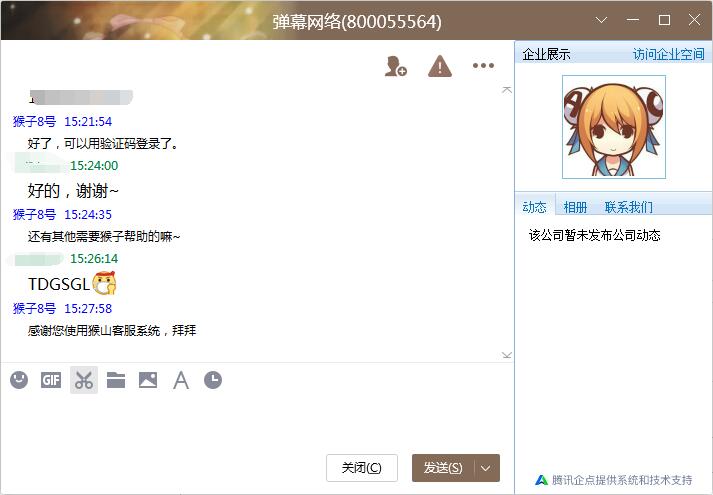
Task: Select the scissors screenshot tool
Action: (x=84, y=380)
